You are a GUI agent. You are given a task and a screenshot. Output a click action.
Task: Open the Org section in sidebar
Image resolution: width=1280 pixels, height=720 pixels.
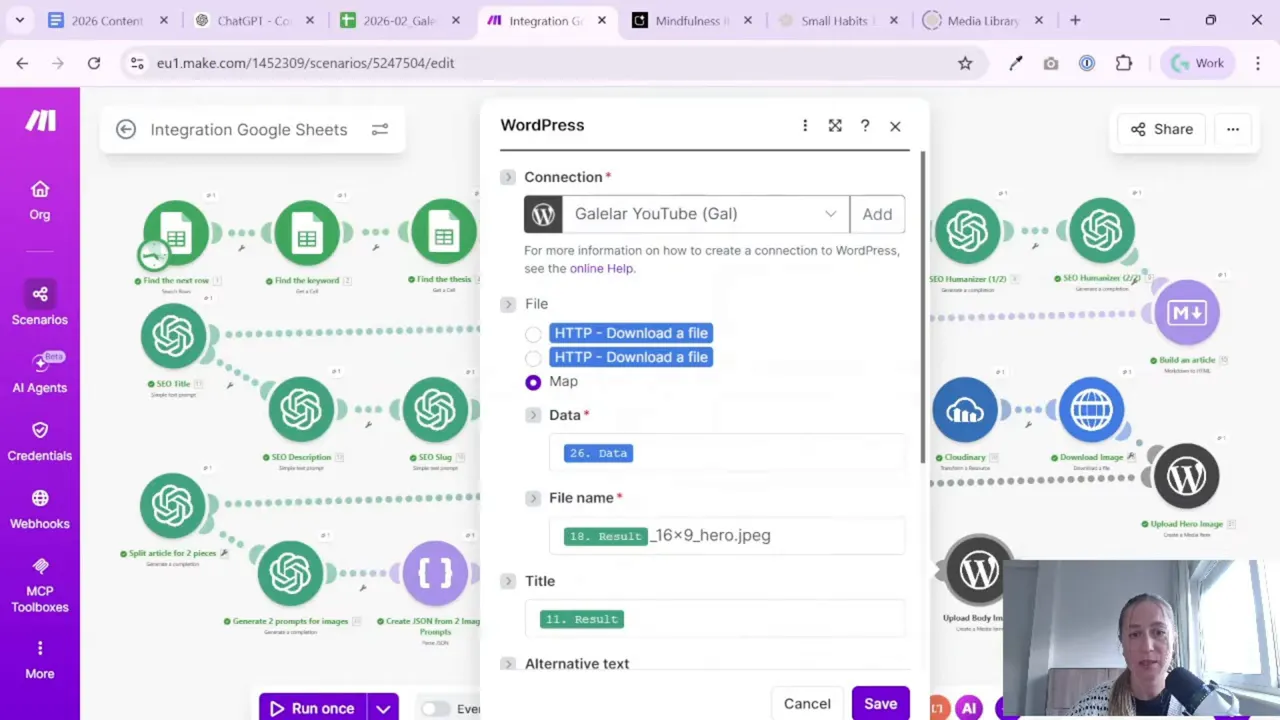[x=40, y=200]
